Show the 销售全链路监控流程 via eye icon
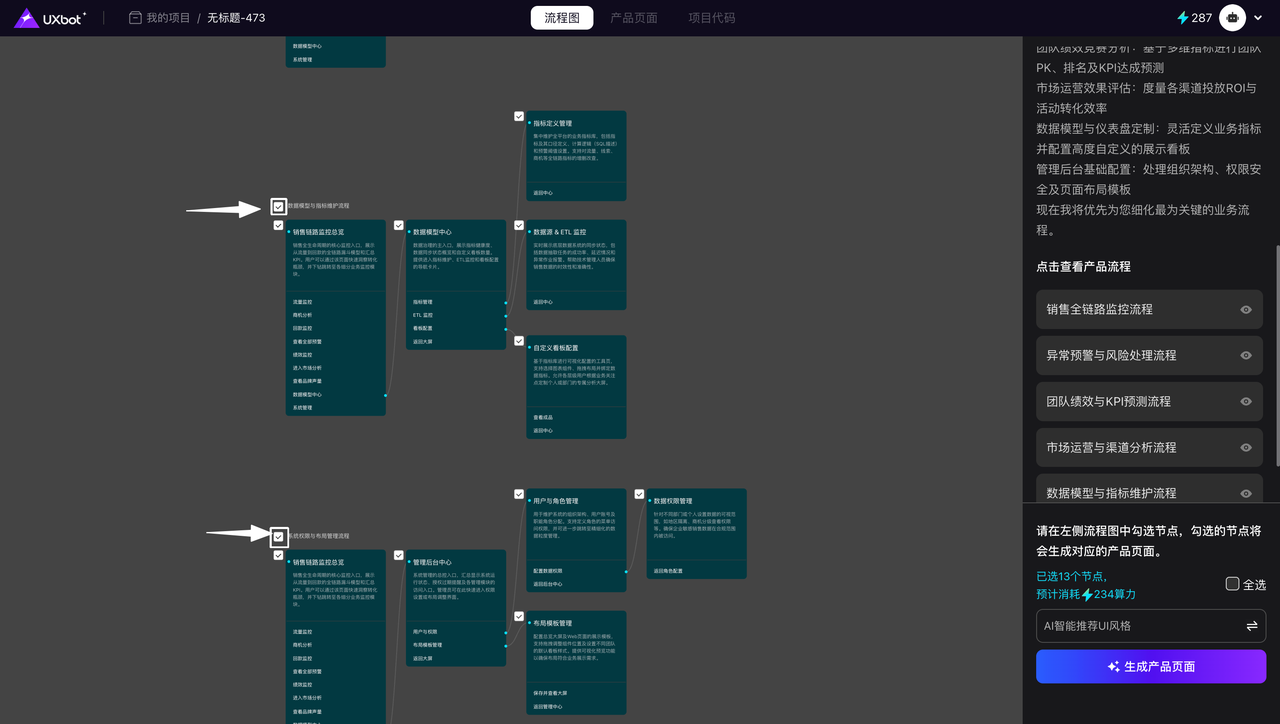The image size is (1280, 724). point(1246,310)
